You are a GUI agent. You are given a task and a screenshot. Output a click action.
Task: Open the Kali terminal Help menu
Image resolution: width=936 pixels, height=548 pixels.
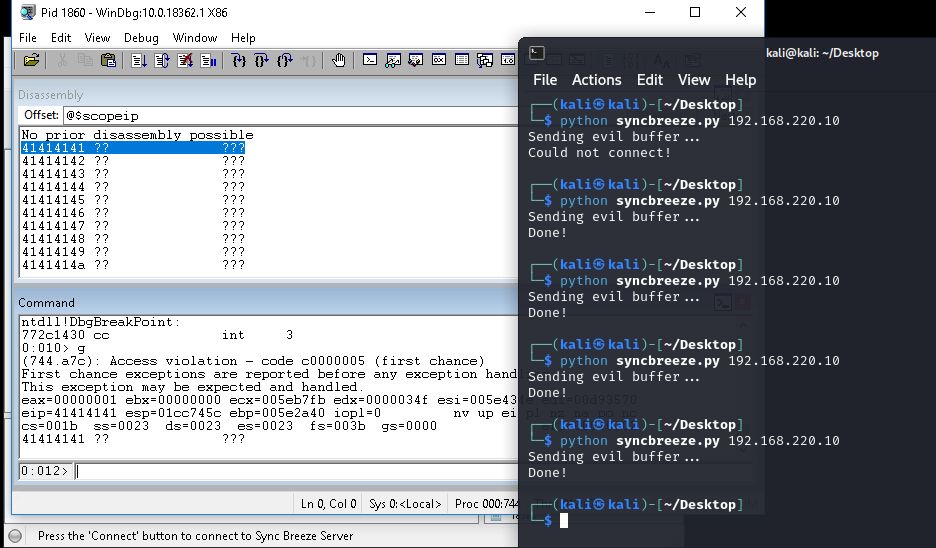740,80
